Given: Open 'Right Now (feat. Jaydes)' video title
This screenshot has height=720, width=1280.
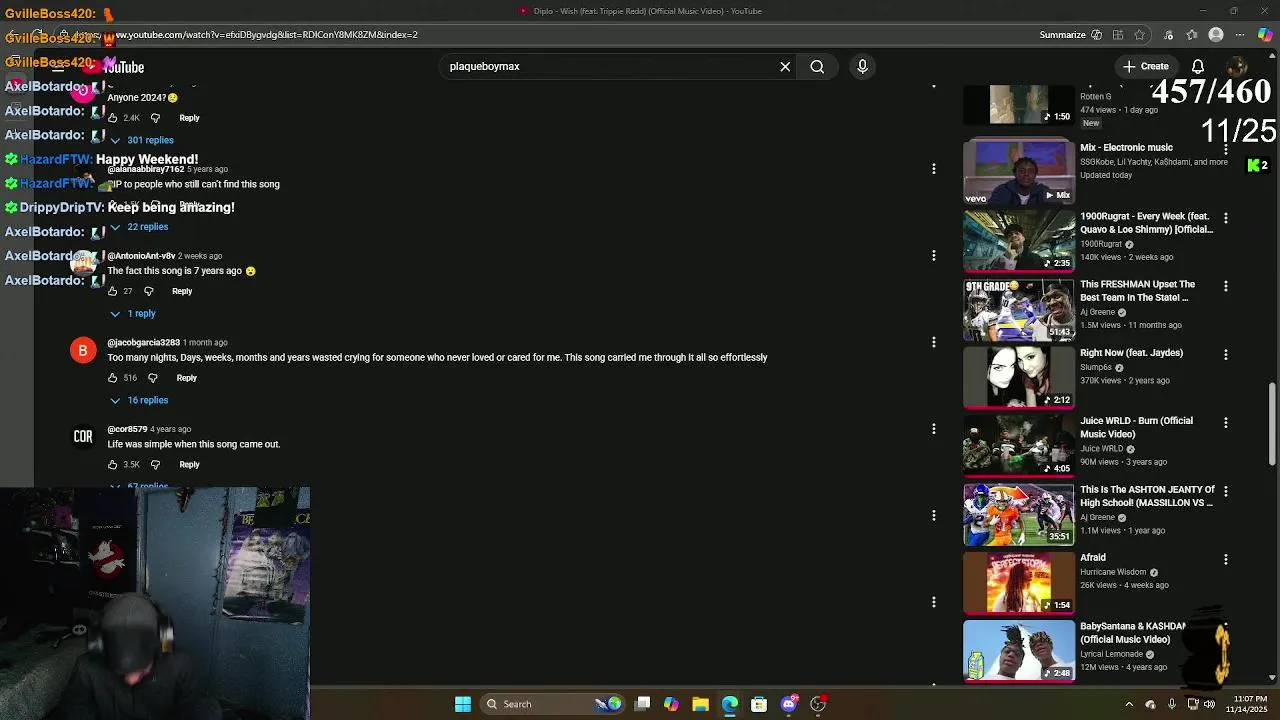Looking at the screenshot, I should pos(1131,353).
